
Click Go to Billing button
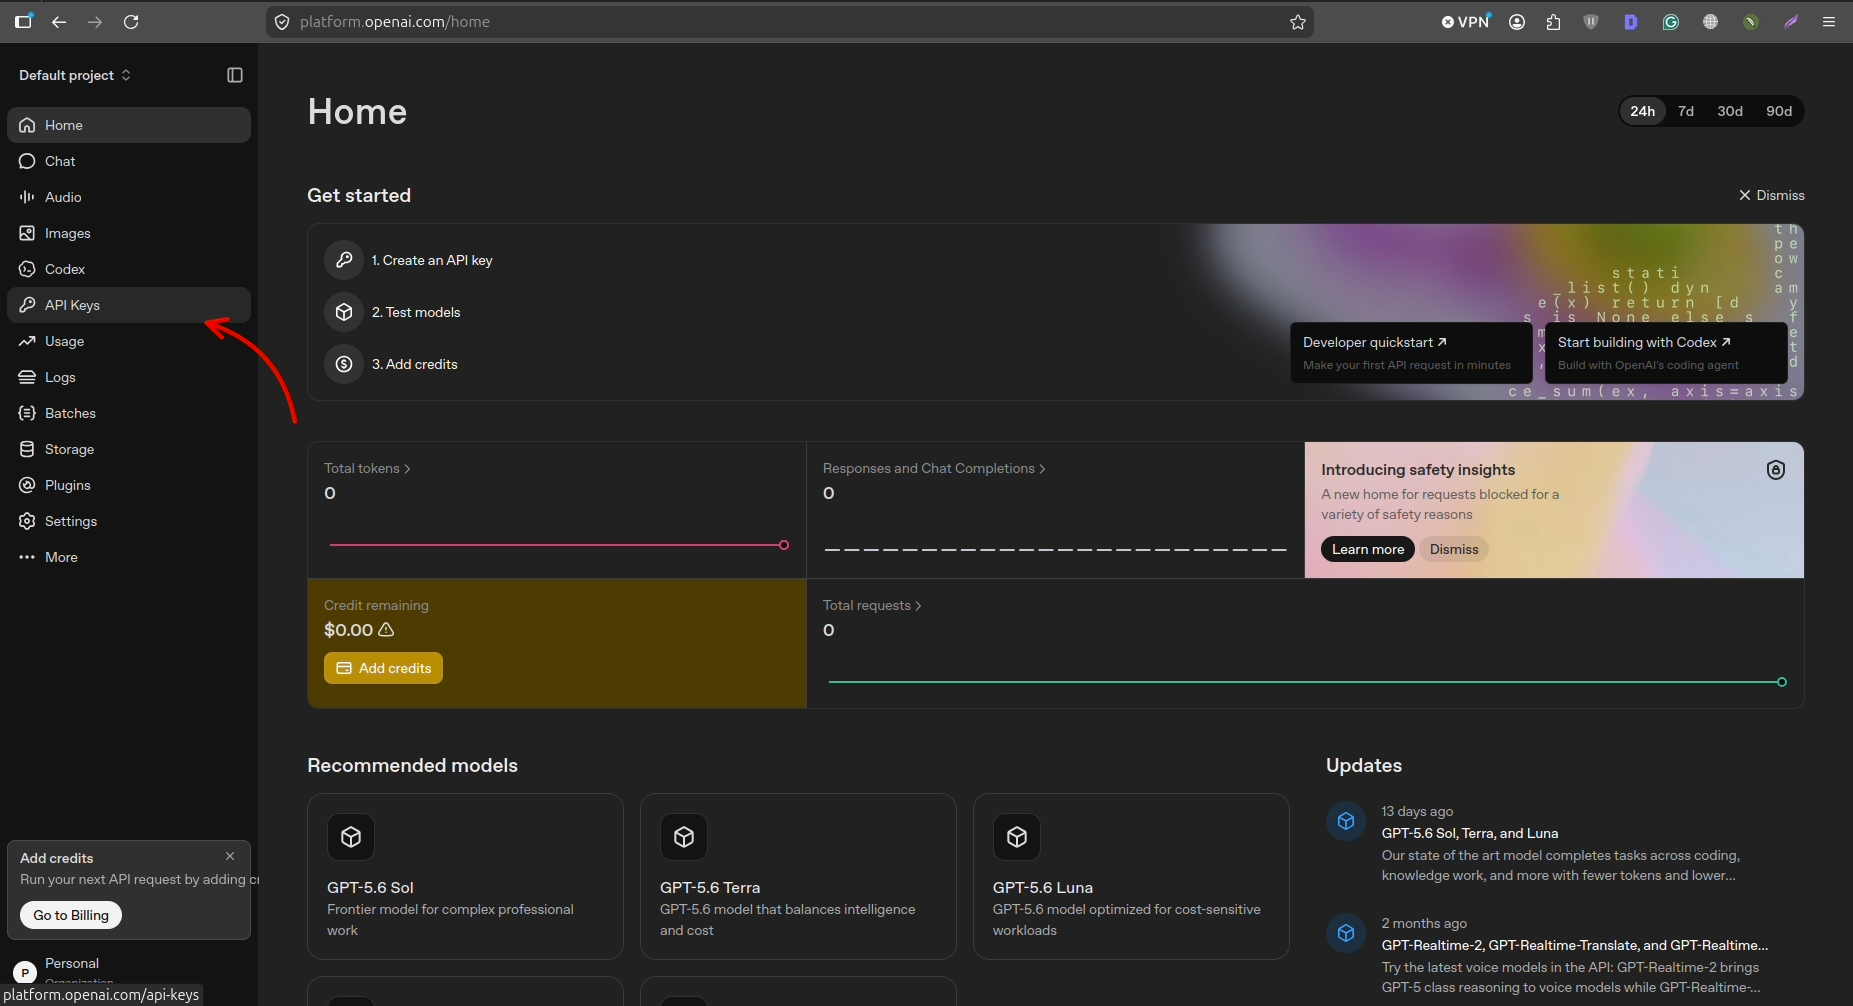click(71, 915)
